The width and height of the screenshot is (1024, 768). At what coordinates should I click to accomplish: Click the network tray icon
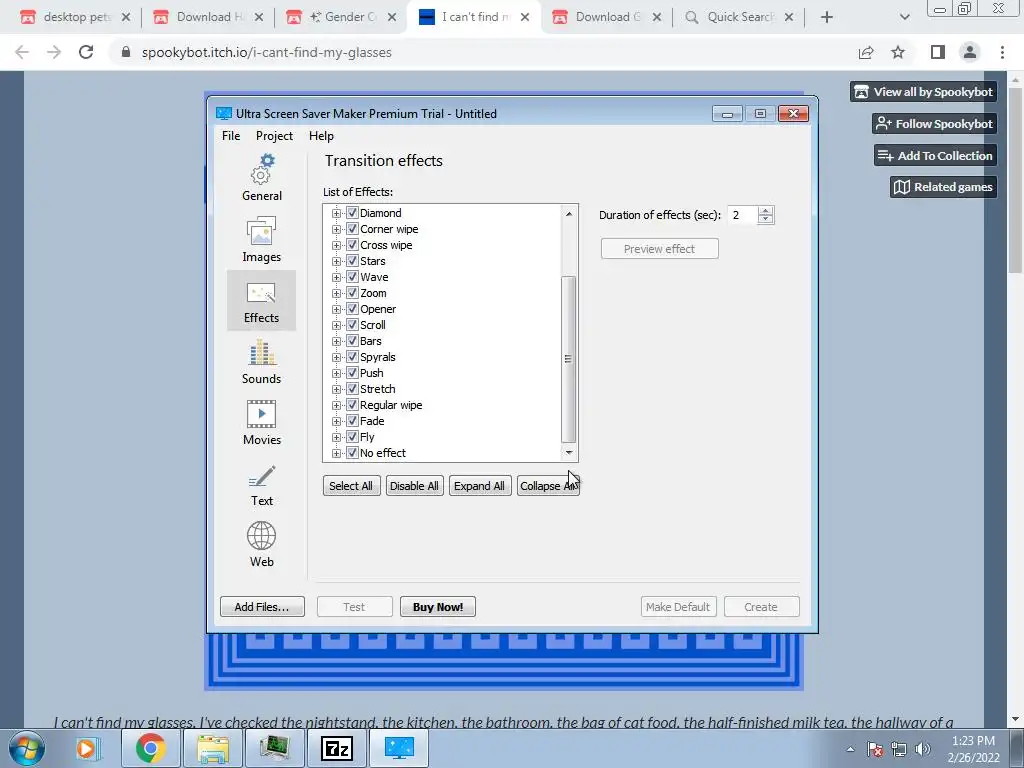(x=899, y=749)
